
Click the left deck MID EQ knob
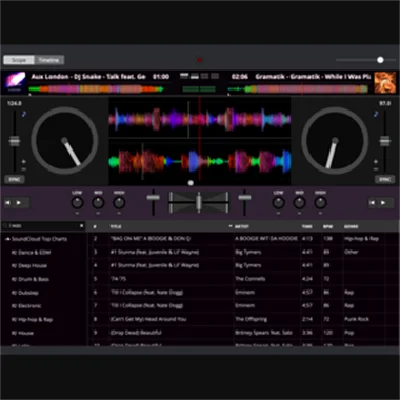pyautogui.click(x=98, y=202)
